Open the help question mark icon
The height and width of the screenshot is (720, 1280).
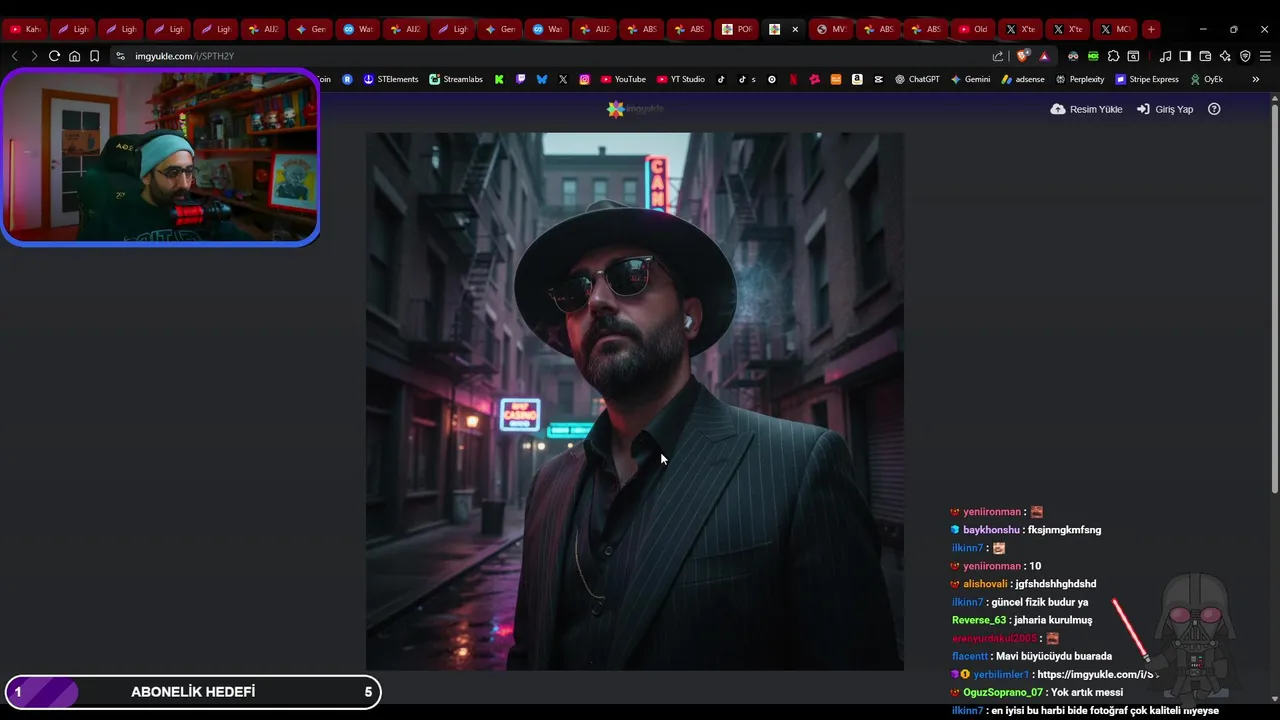point(1214,109)
